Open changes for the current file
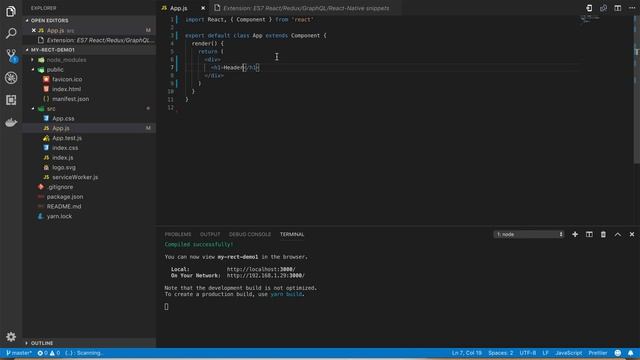640x360 pixels. (589, 8)
